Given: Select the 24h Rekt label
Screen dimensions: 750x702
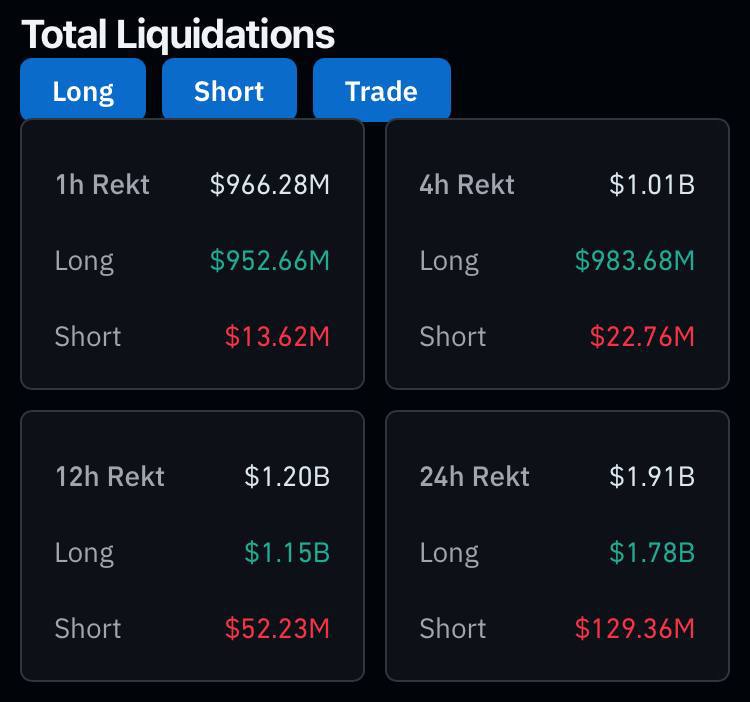Looking at the screenshot, I should tap(475, 477).
